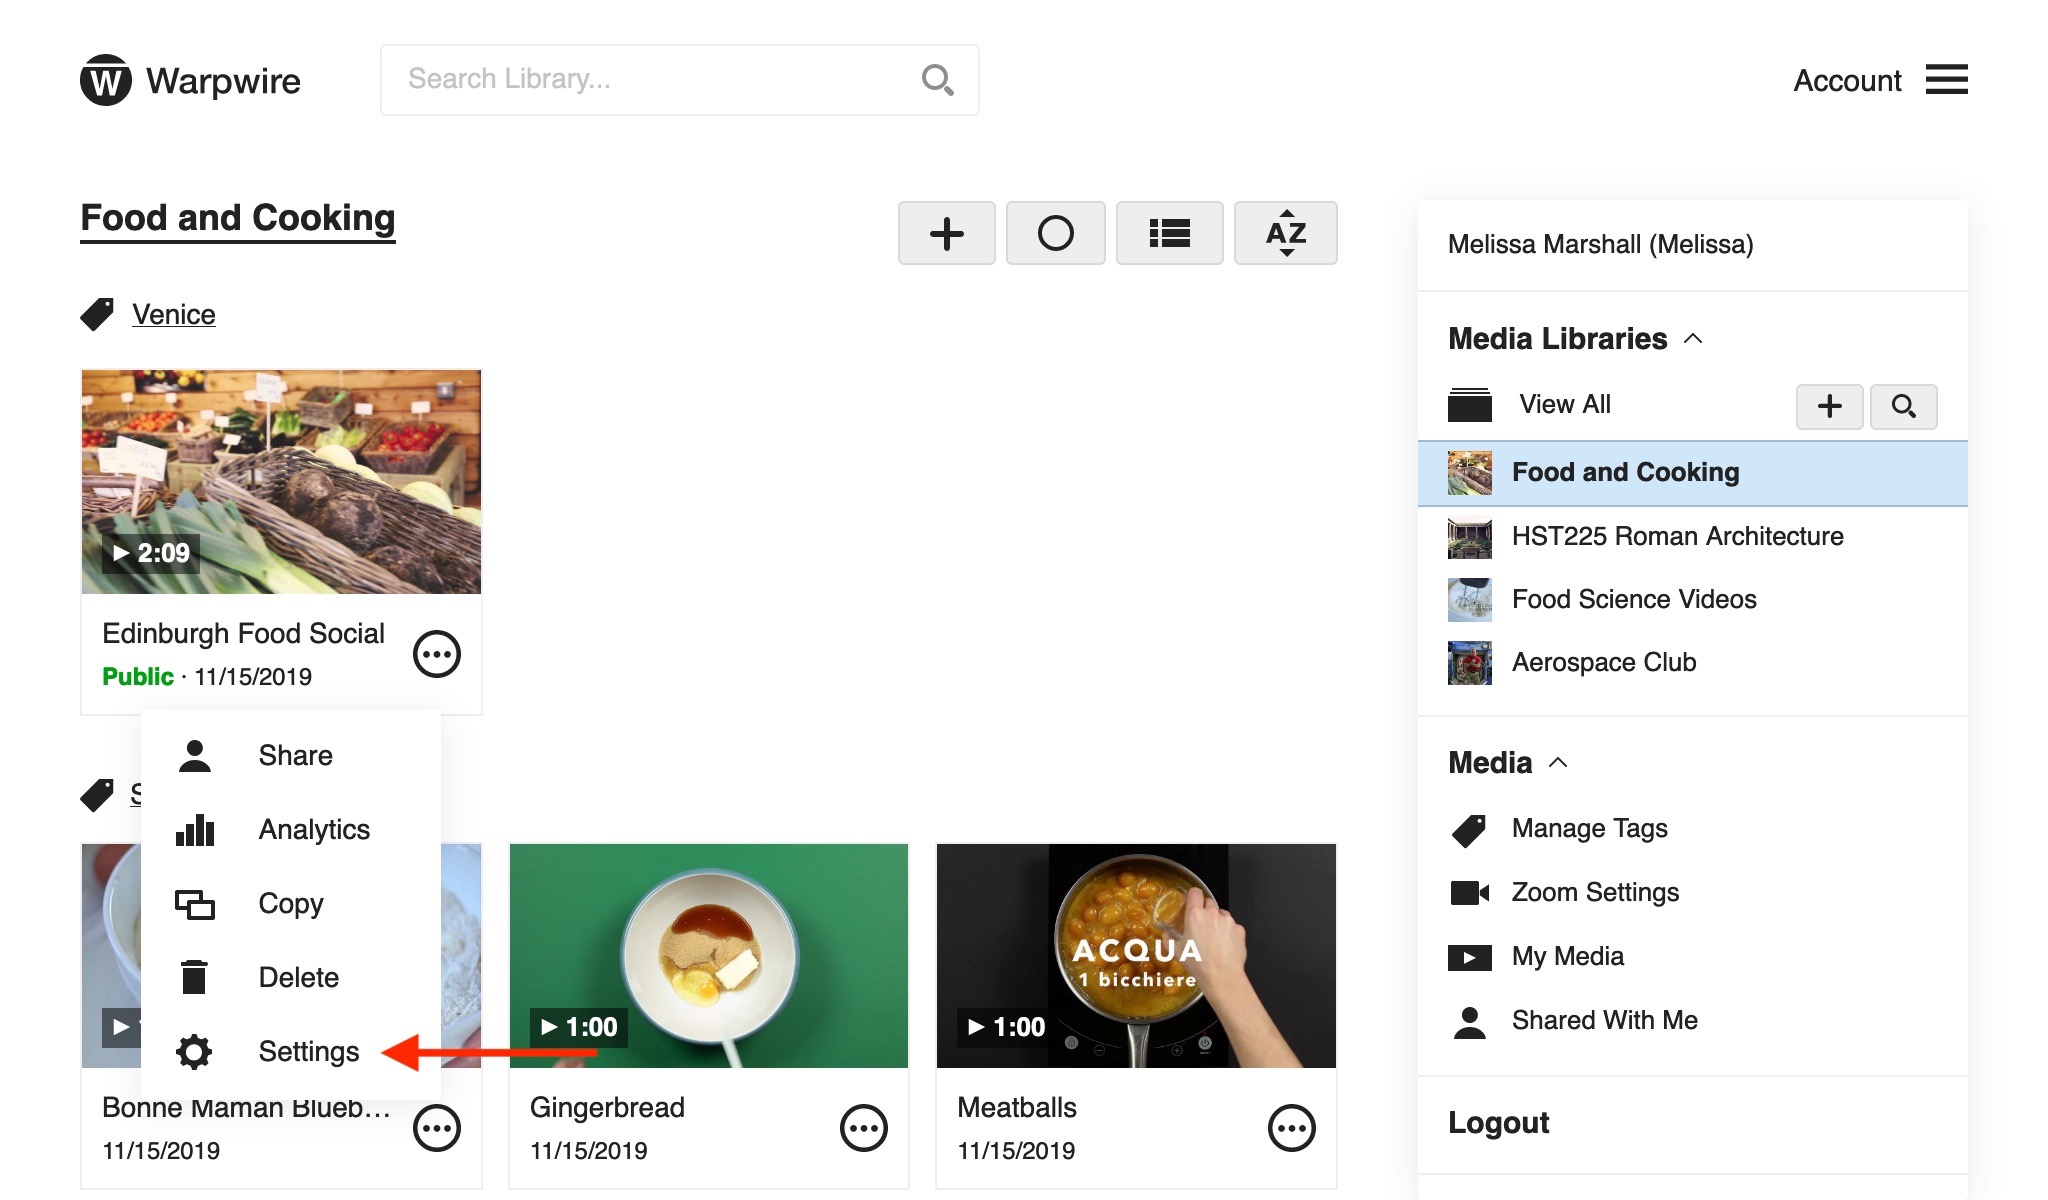
Task: Click the Meatballs video options button
Action: (1292, 1129)
